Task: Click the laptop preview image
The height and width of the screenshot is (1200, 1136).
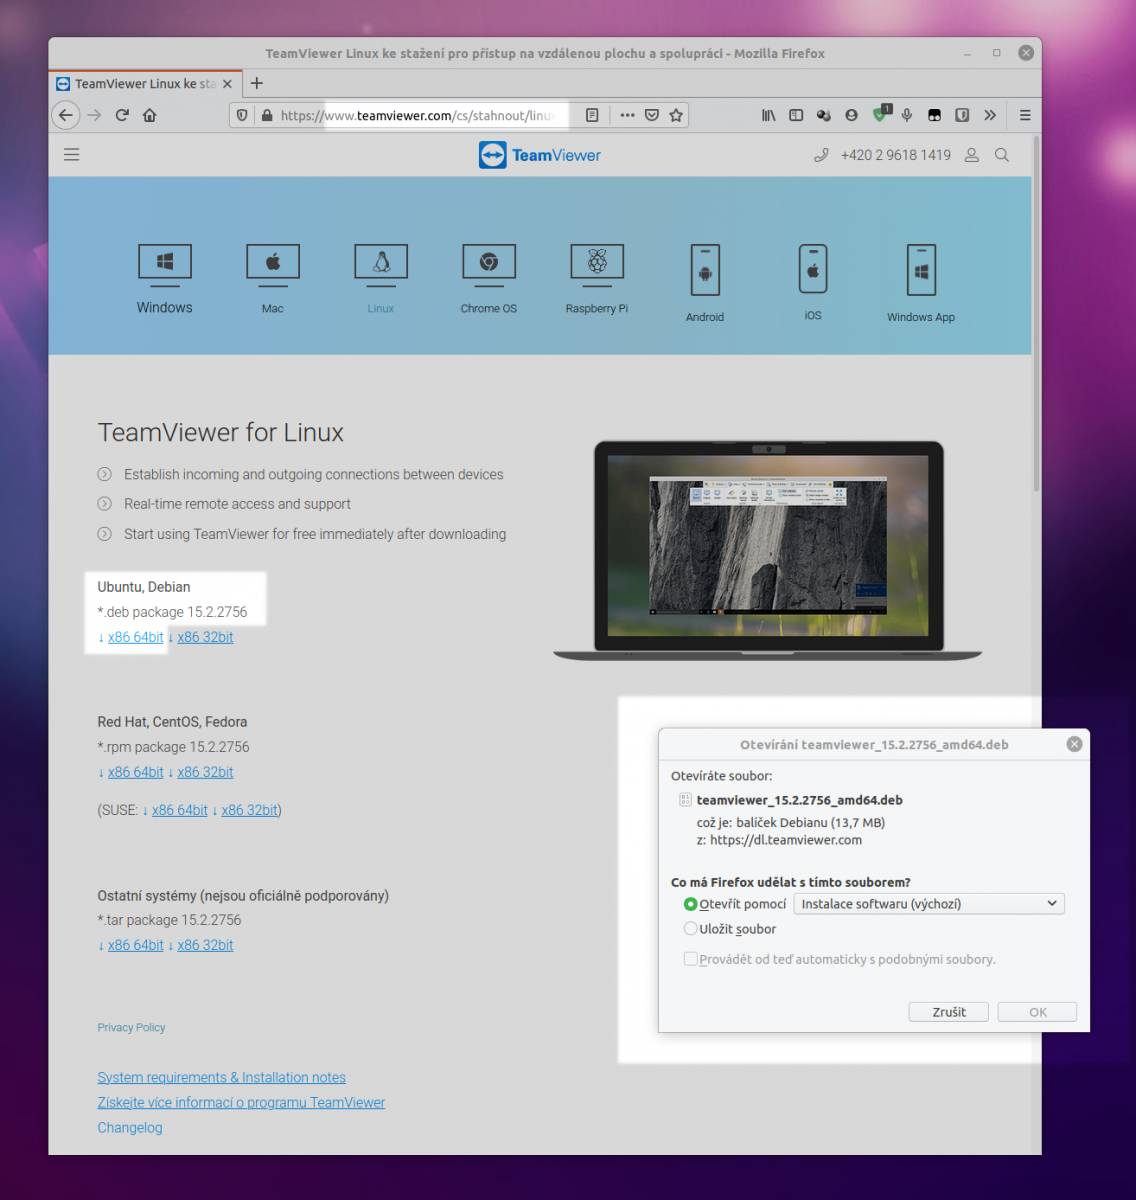Action: 768,550
